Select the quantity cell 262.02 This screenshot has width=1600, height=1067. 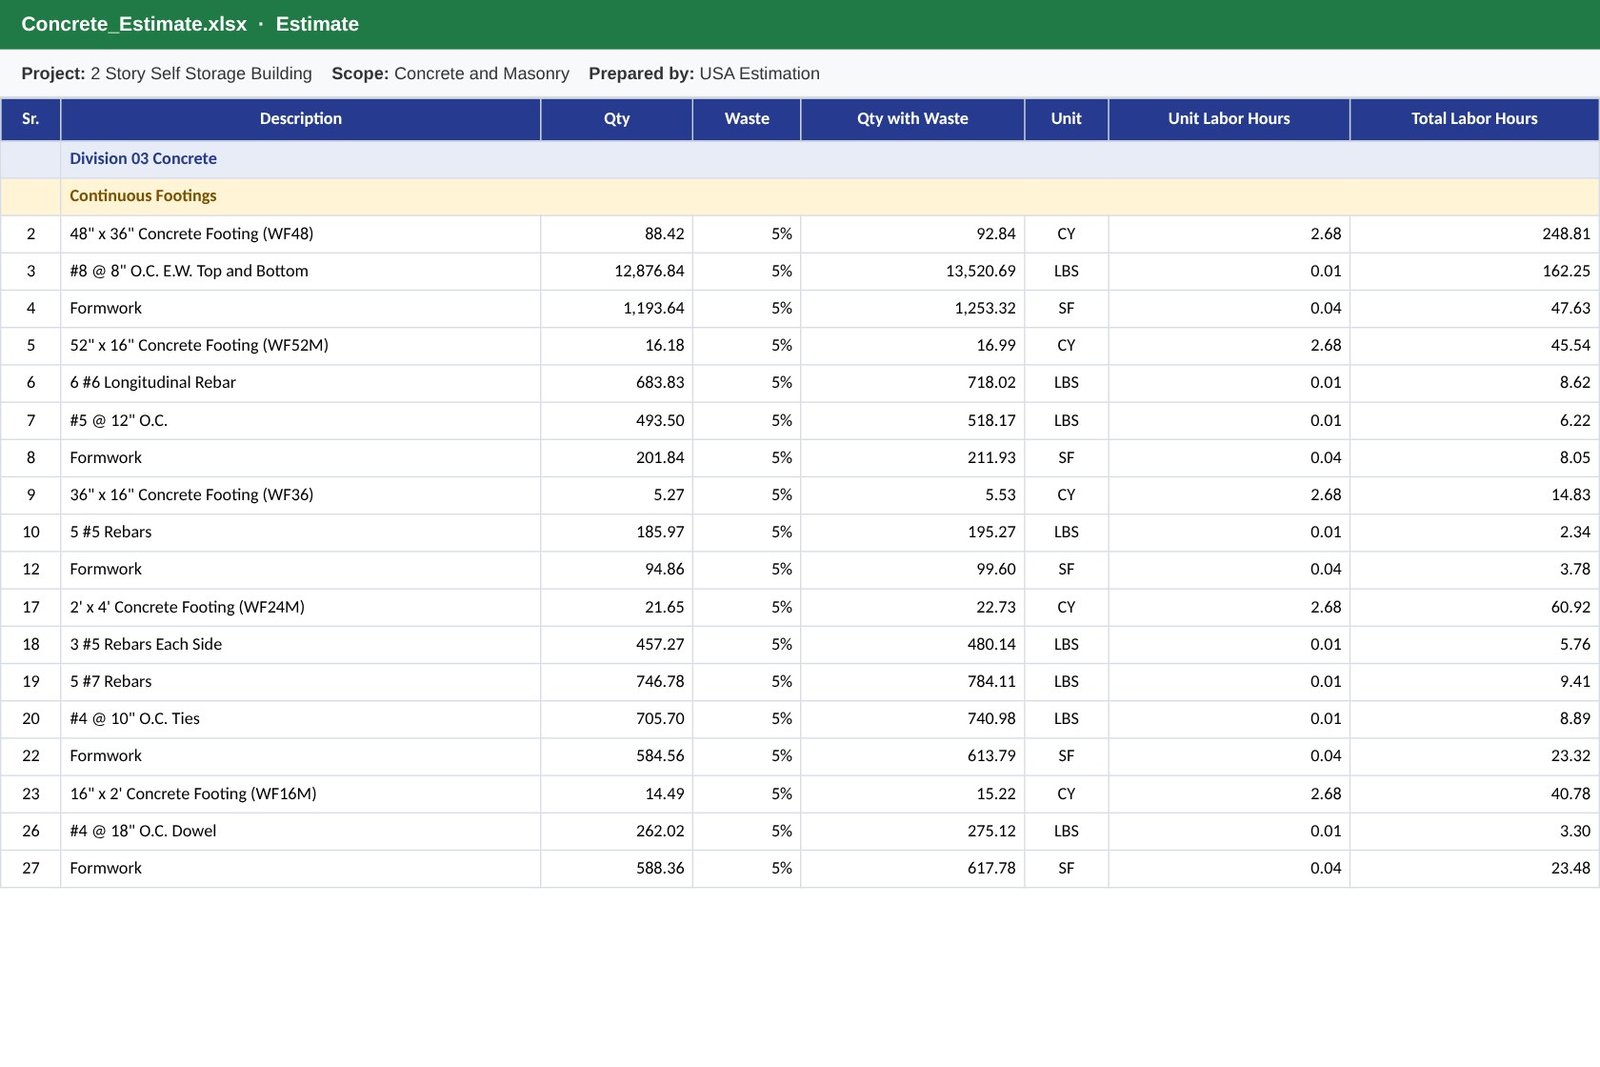point(616,831)
